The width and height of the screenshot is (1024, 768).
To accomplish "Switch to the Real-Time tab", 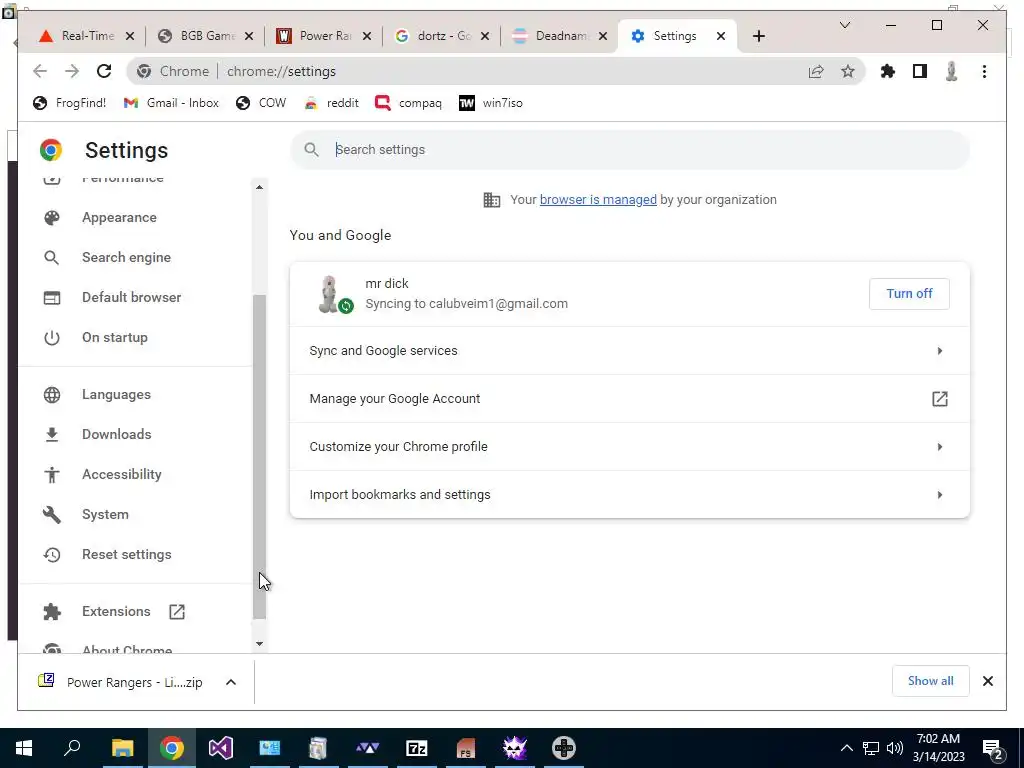I will pos(86,36).
